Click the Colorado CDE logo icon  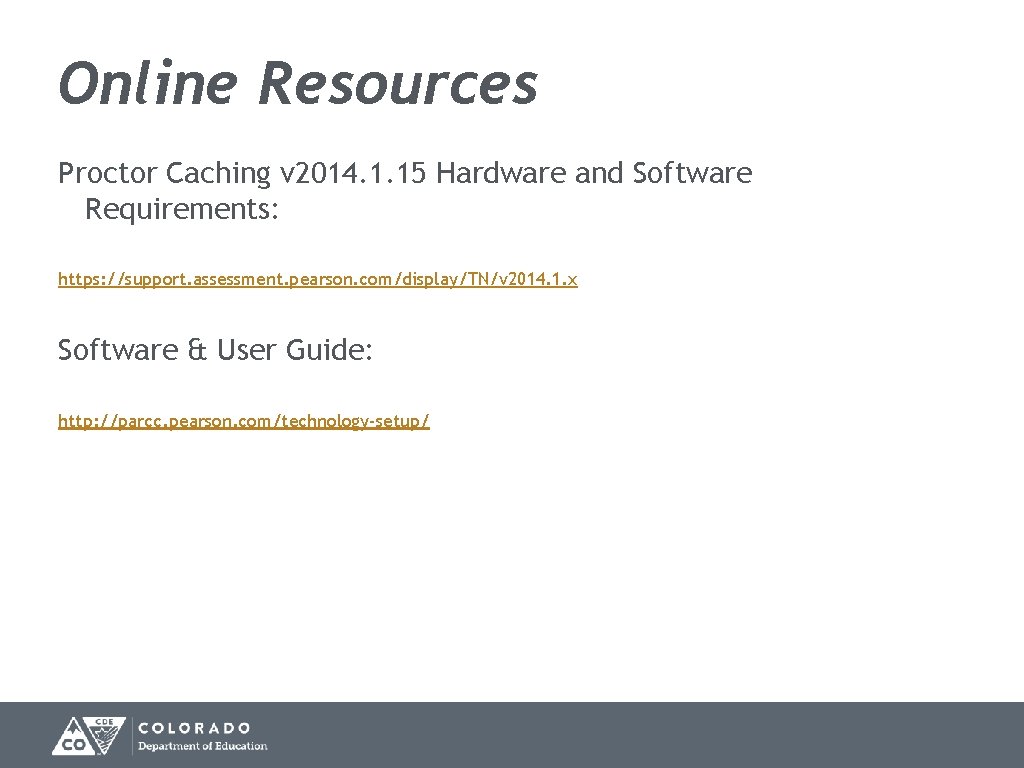[x=89, y=736]
